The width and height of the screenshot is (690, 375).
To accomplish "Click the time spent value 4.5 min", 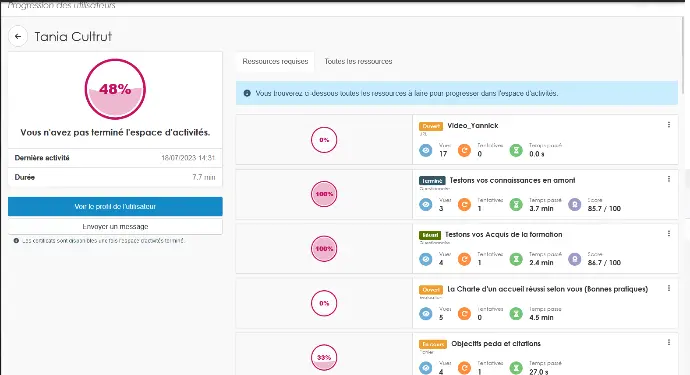I will point(541,317).
